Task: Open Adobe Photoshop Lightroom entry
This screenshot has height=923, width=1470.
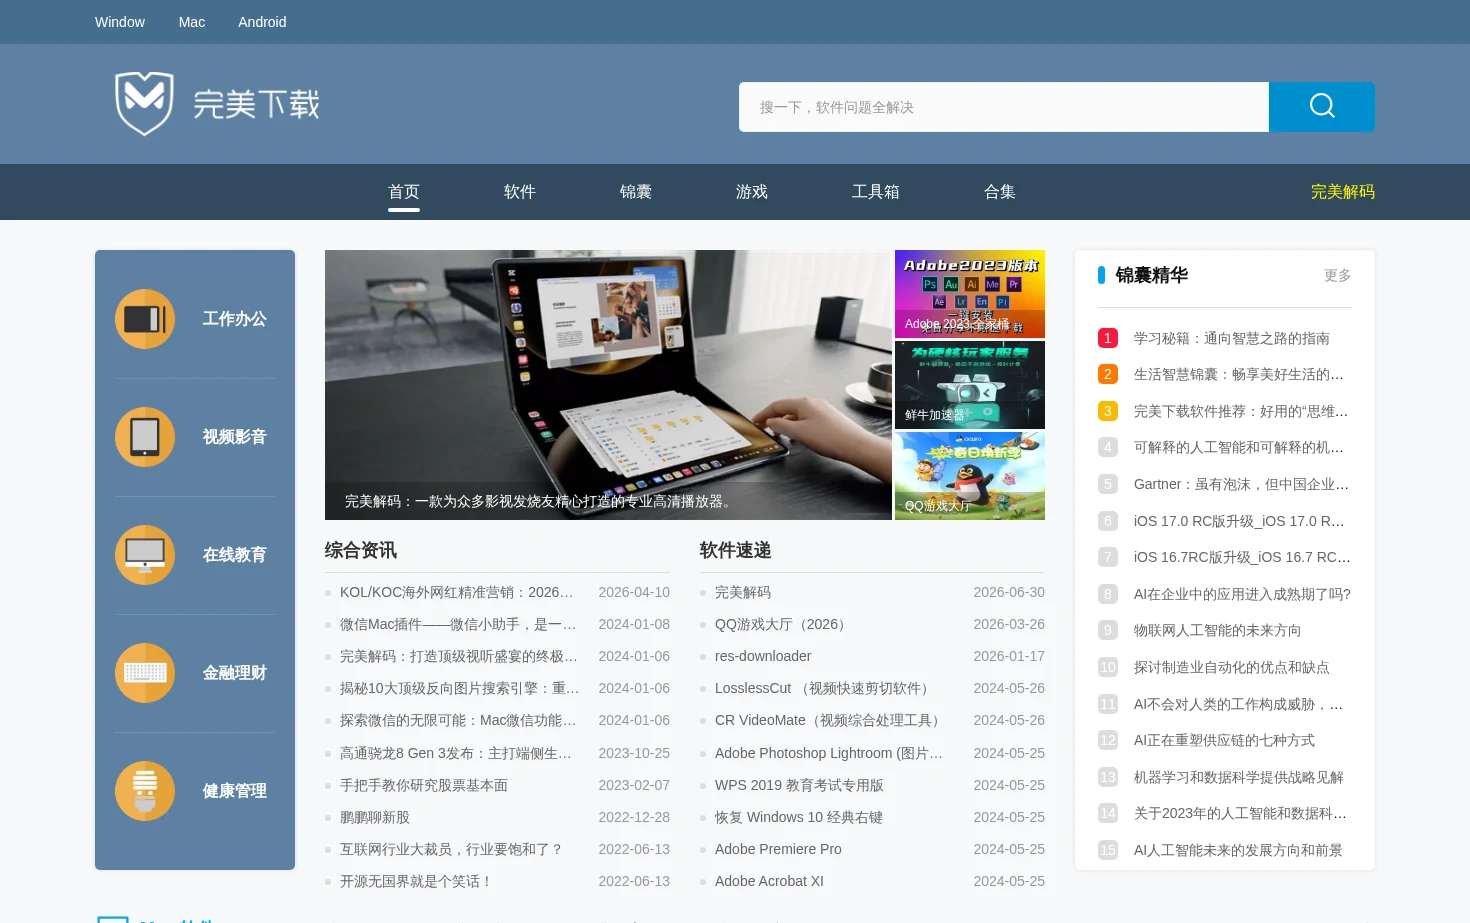Action: pyautogui.click(x=829, y=754)
